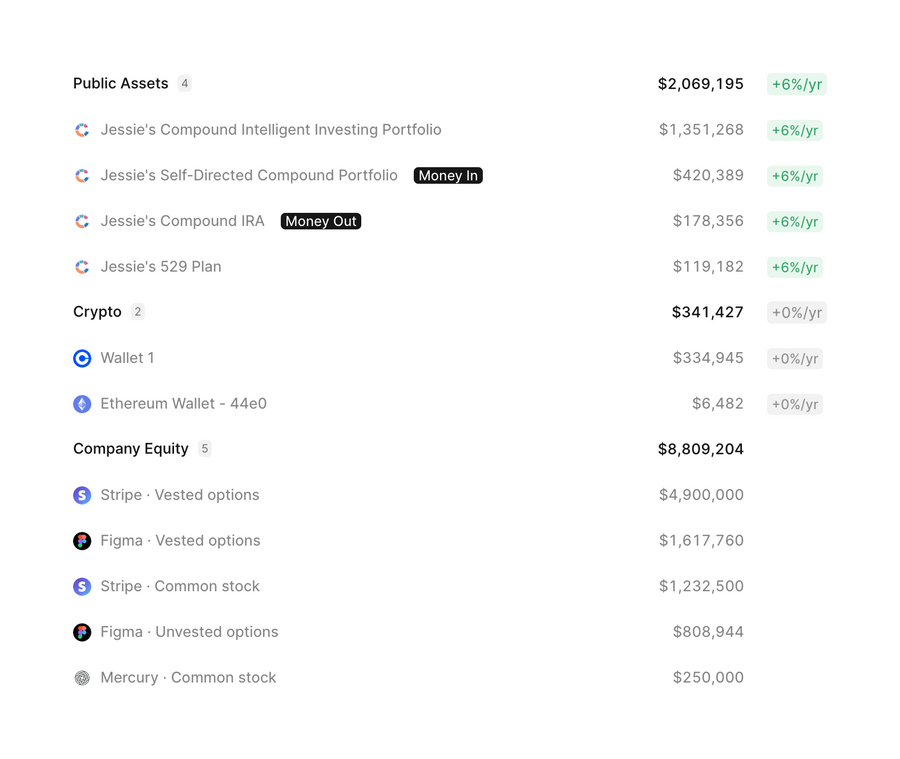Click the Mercury logo next to Common stock
Screen dimensions: 900x759
82,677
